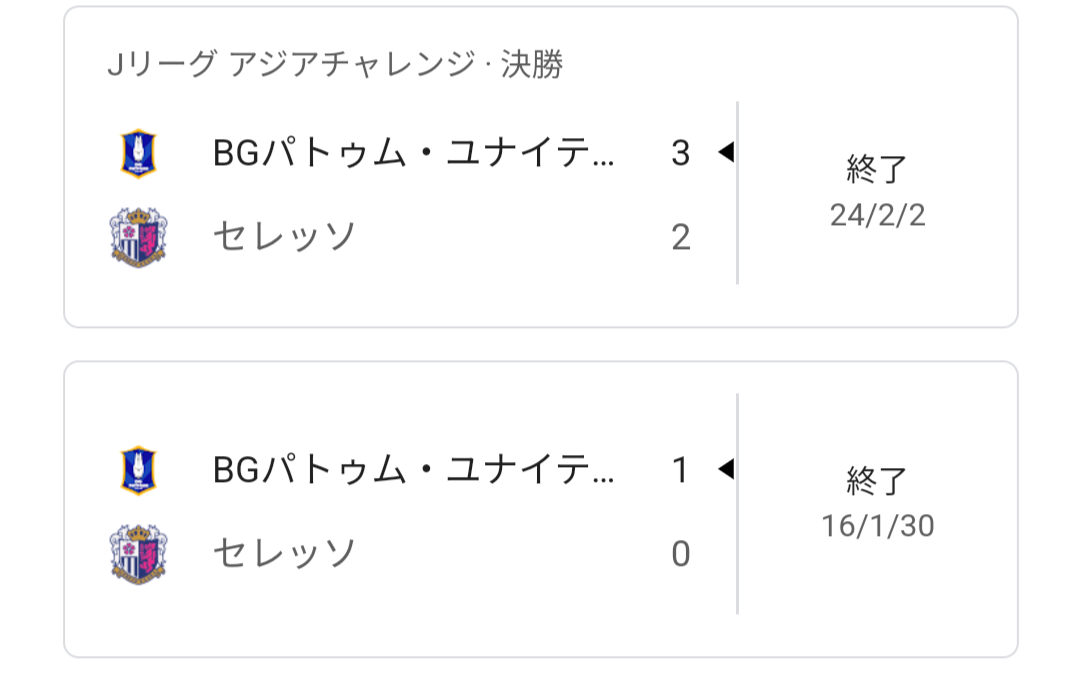1080x694 pixels.
Task: Open BGパトゥム・ユナイテ… team in bottom match
Action: (x=413, y=470)
